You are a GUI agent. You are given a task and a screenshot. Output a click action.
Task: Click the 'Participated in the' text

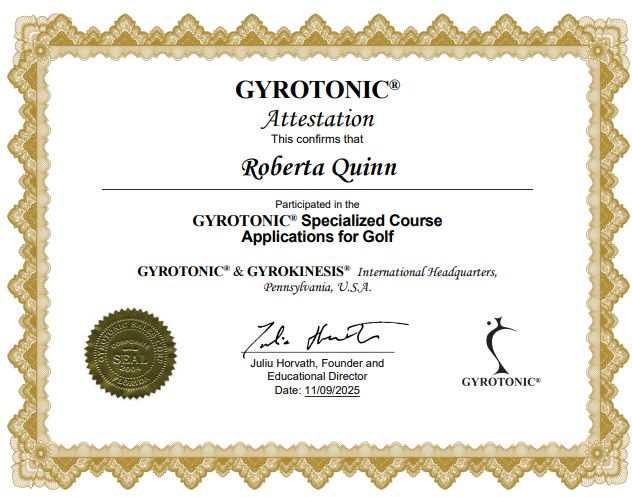317,203
